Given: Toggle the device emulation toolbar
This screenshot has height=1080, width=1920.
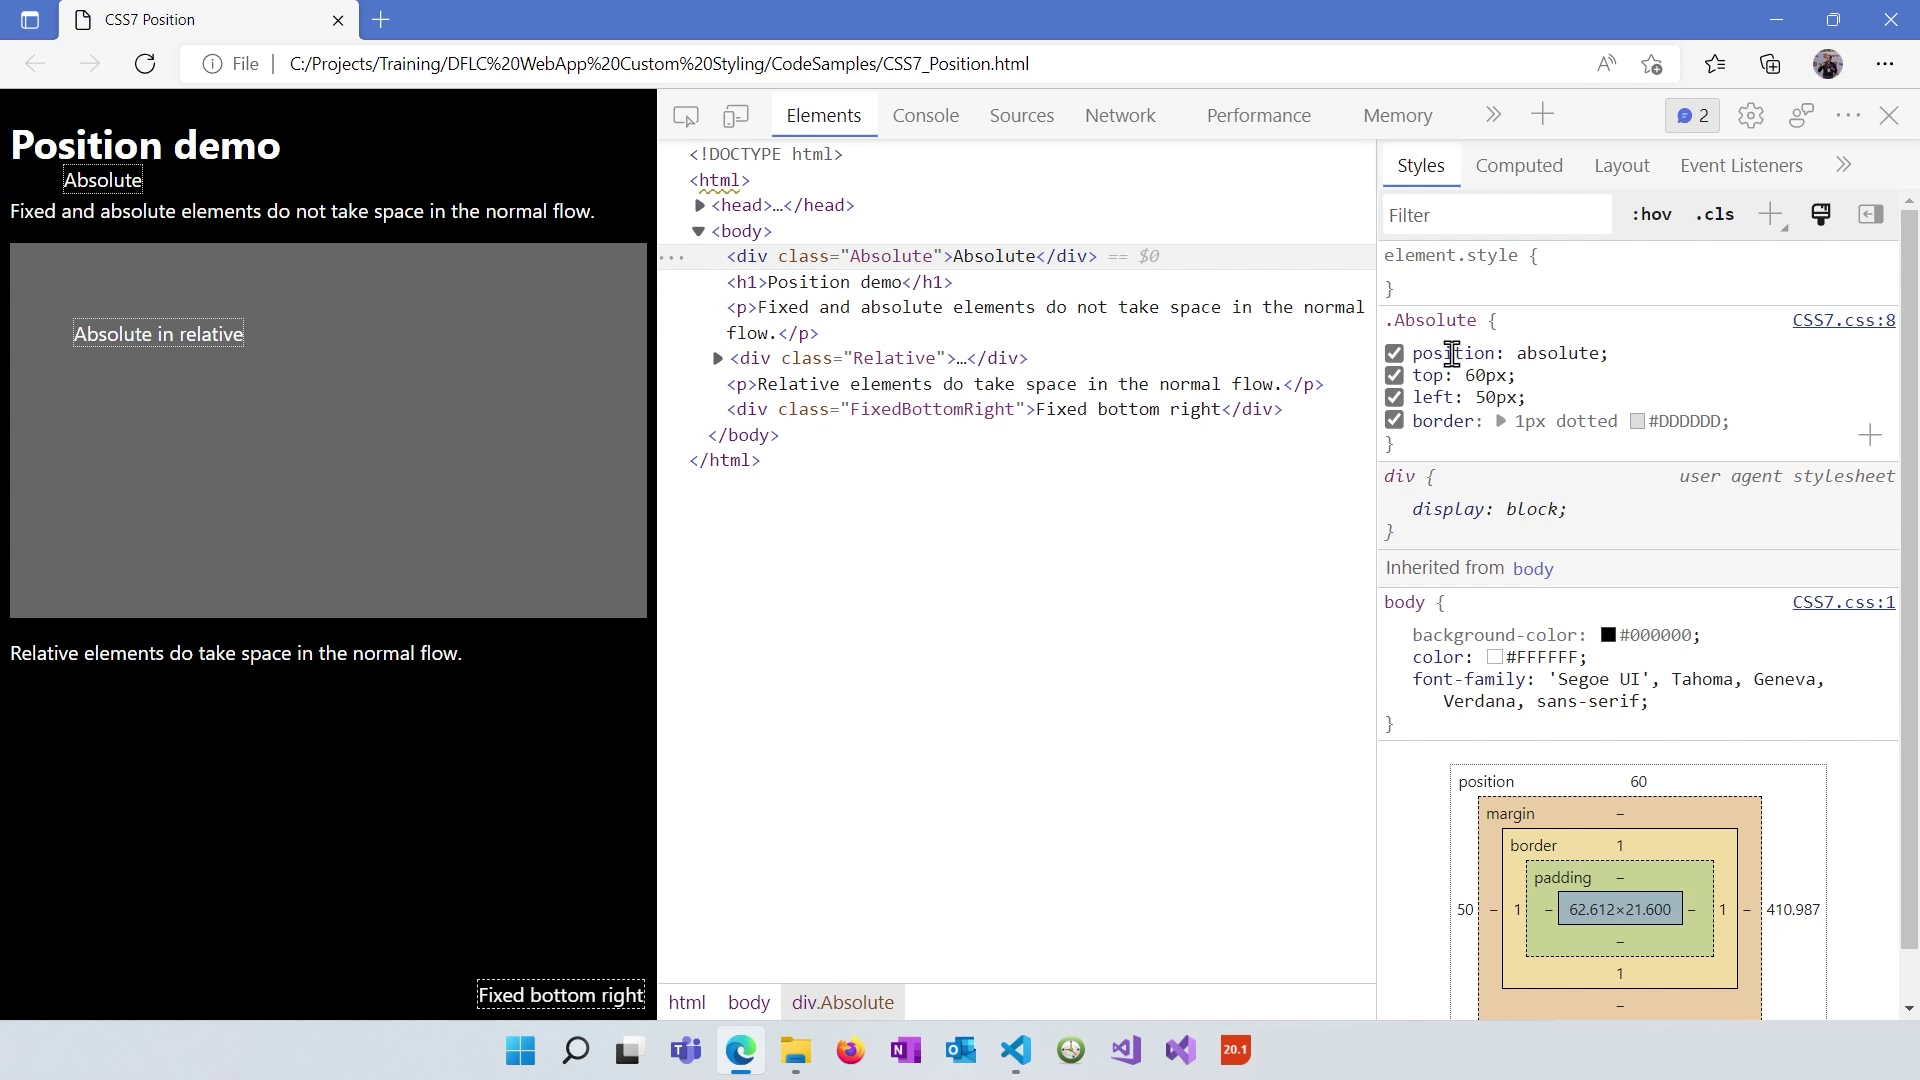Looking at the screenshot, I should 736,115.
